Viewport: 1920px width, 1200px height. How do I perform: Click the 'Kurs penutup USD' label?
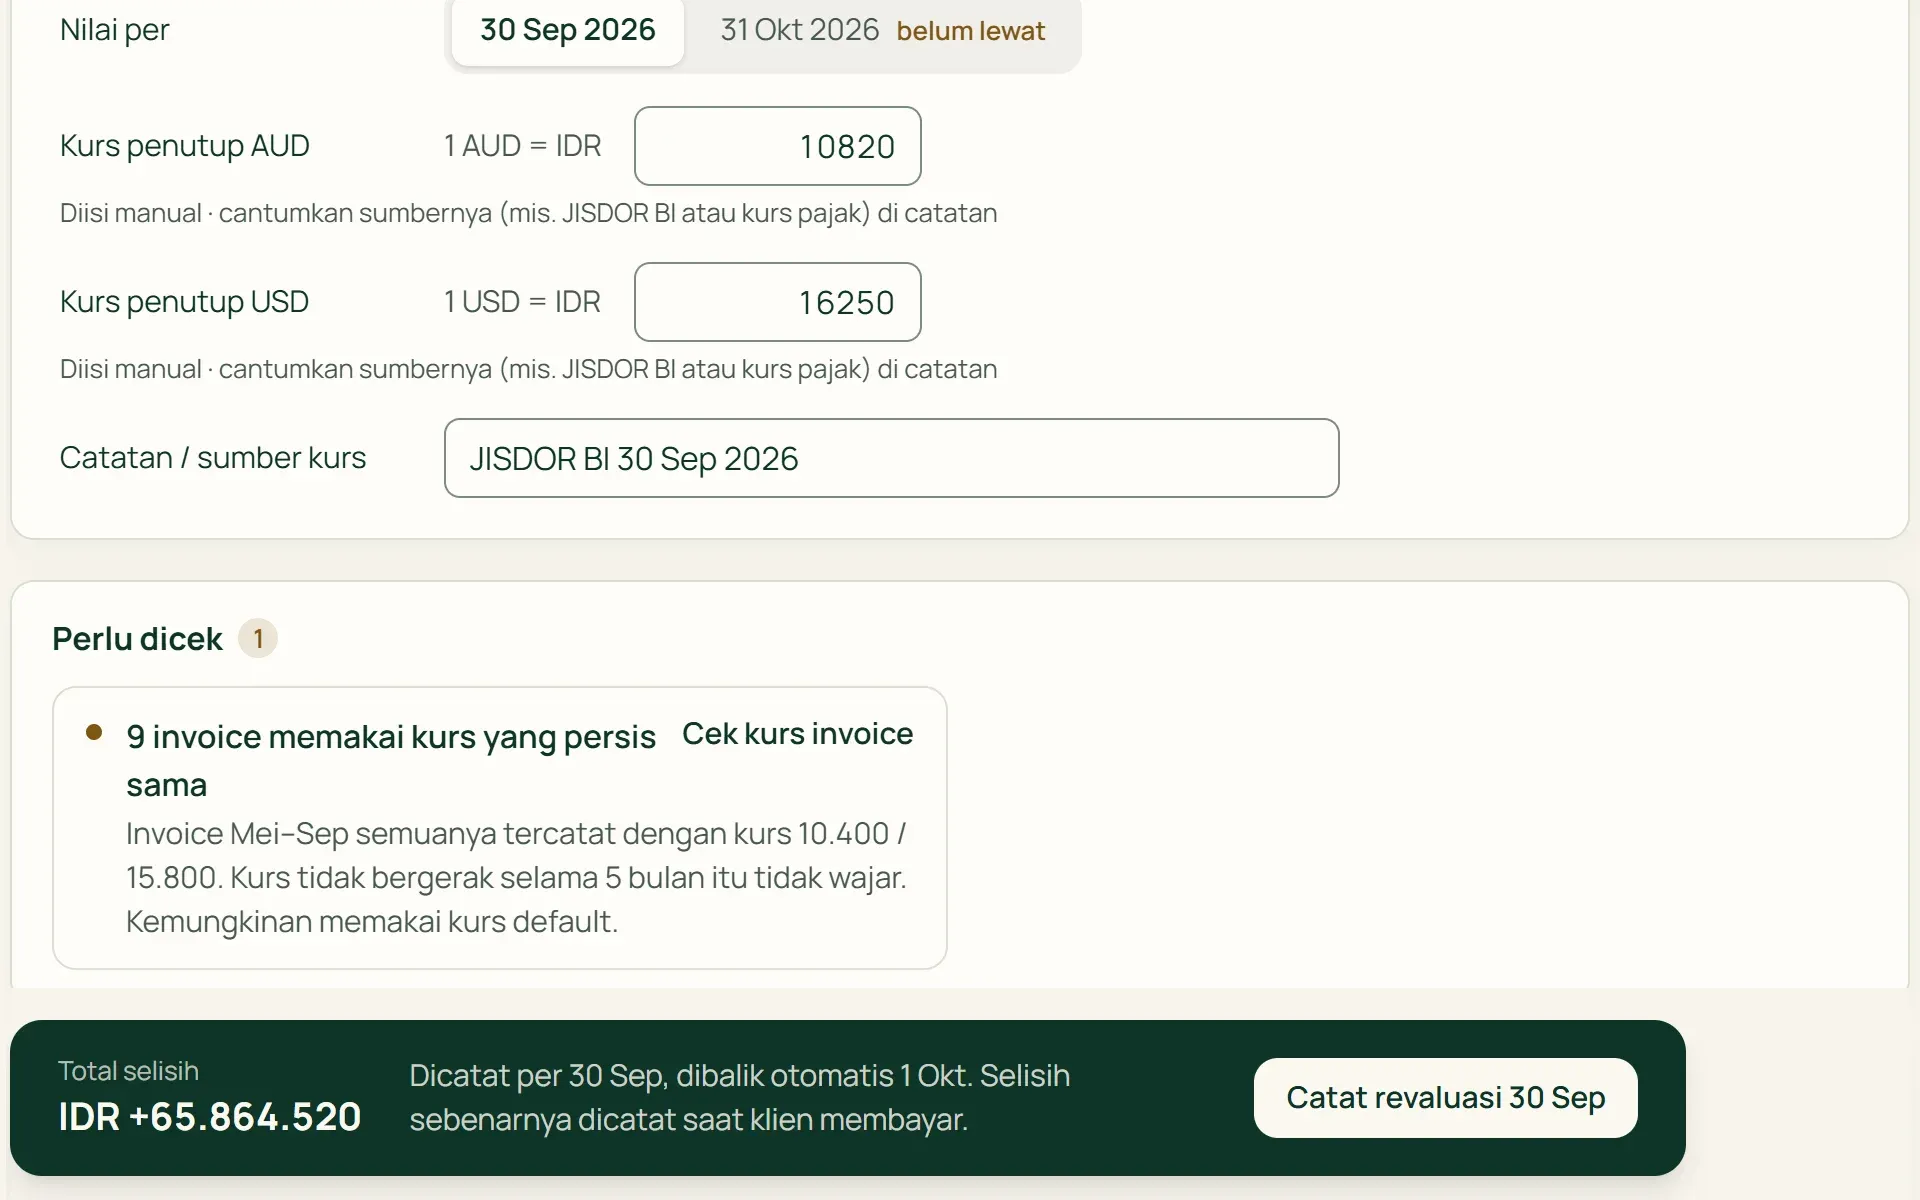coord(184,302)
